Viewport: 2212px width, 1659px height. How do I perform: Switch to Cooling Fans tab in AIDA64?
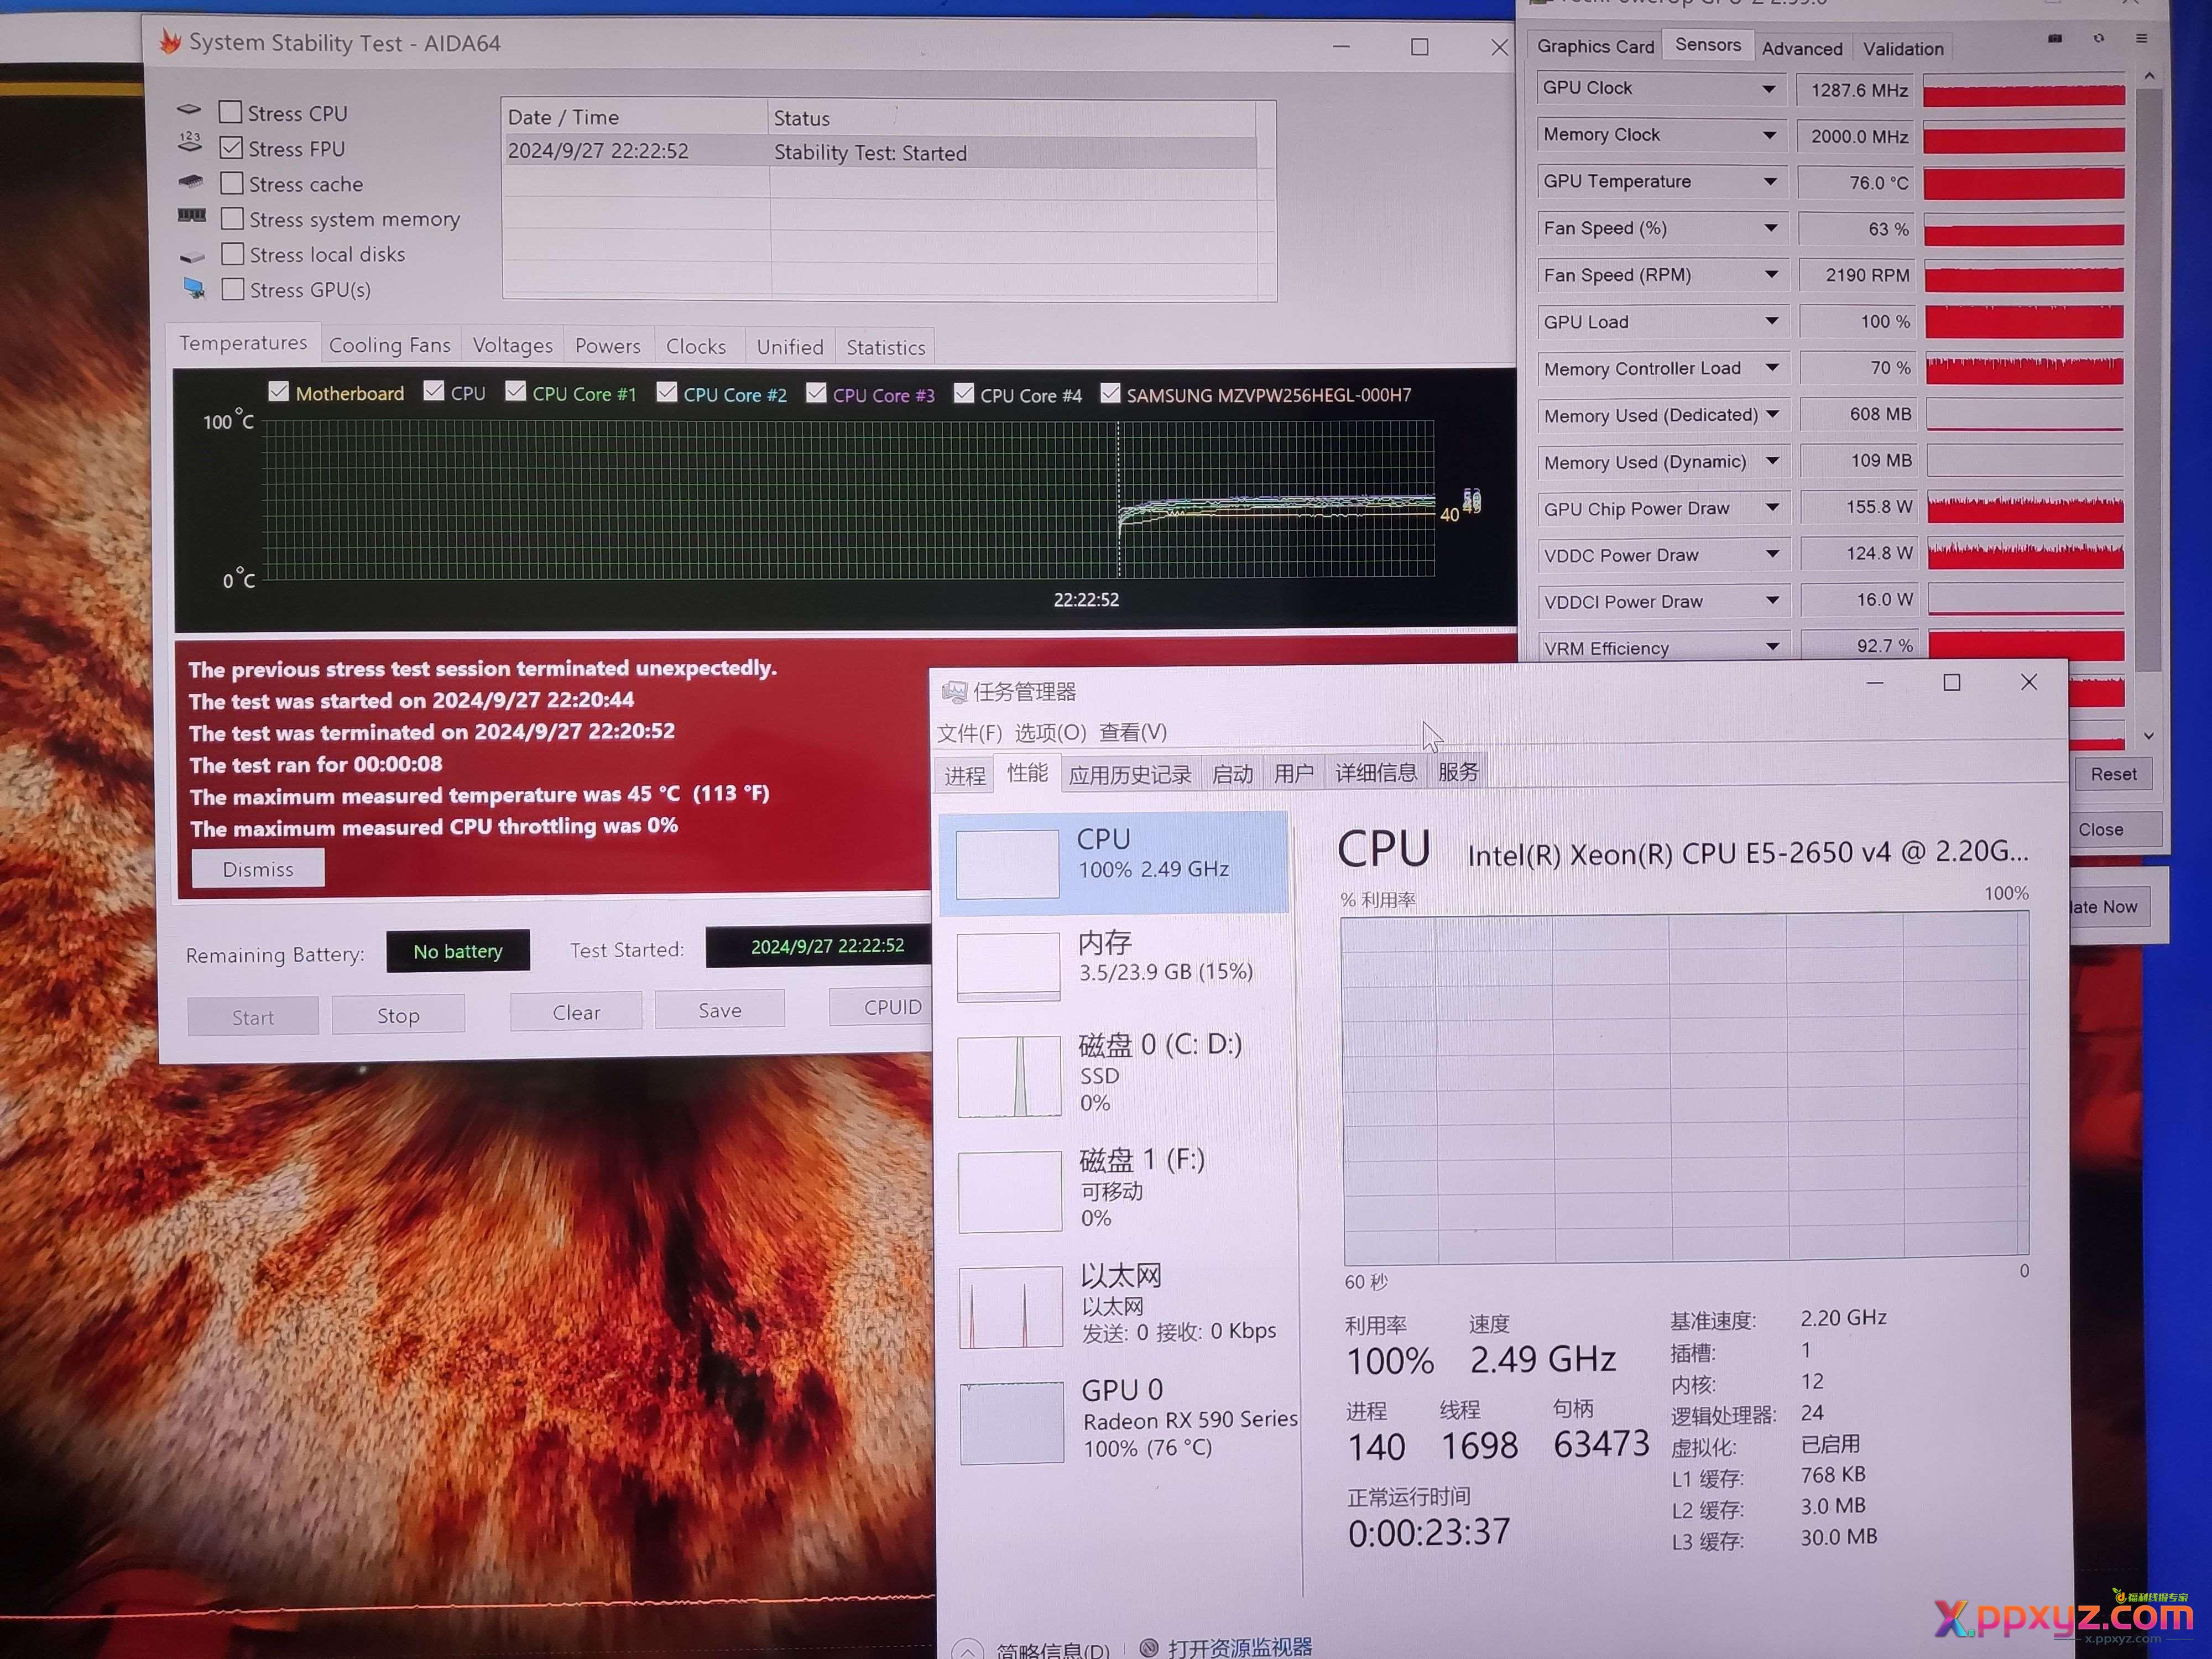[390, 345]
